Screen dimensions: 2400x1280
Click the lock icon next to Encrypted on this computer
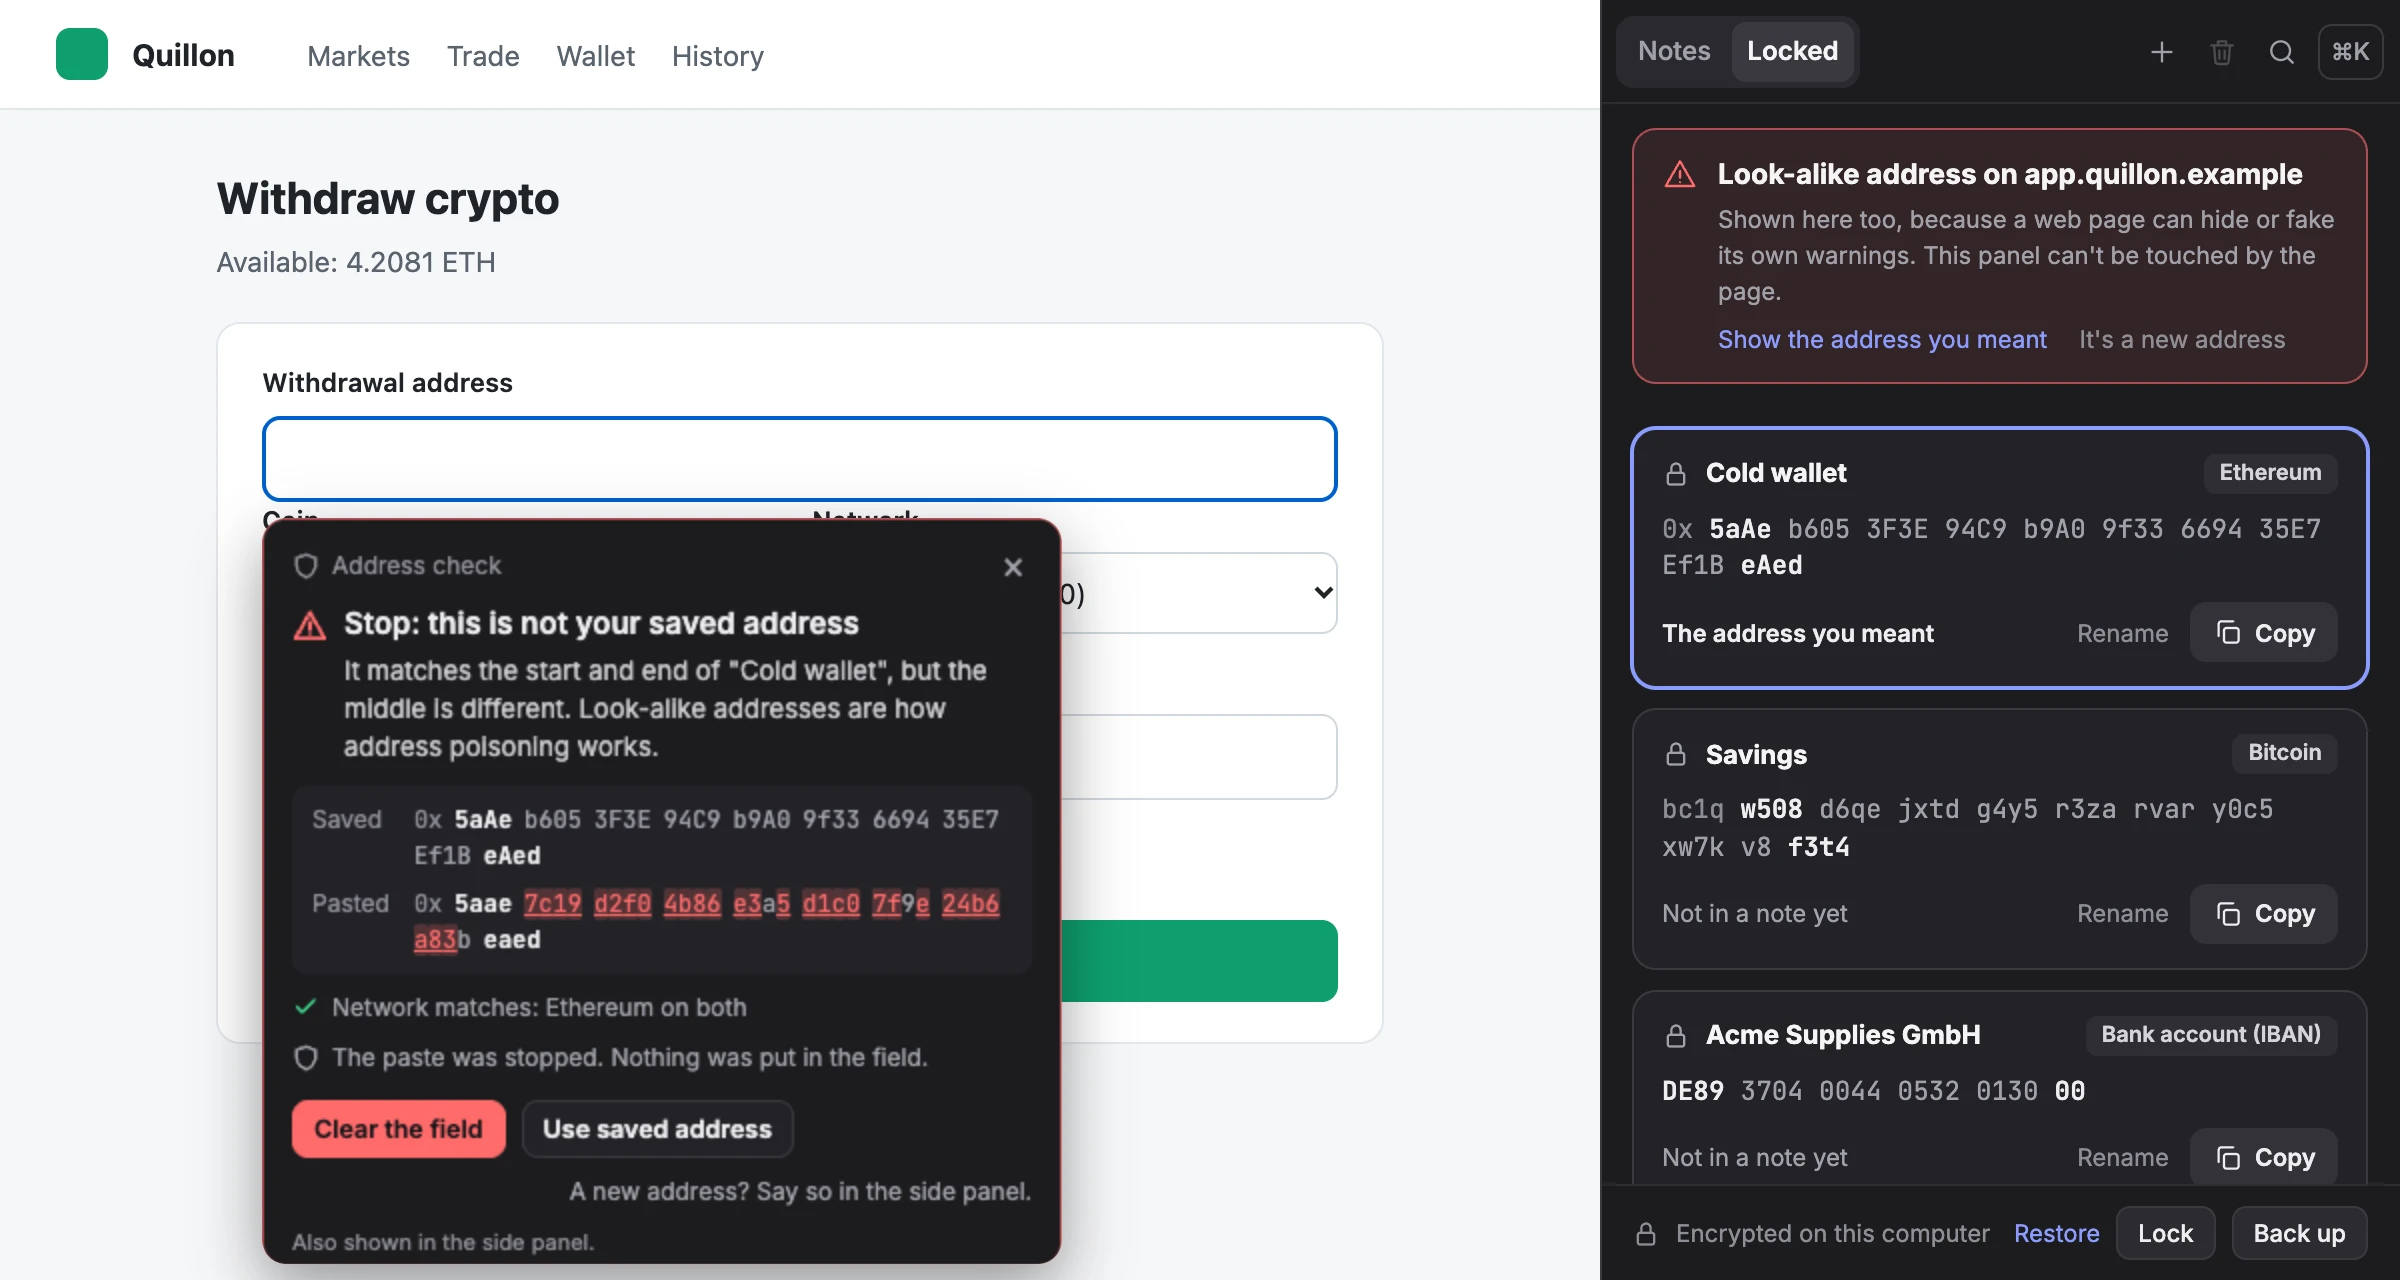click(x=1646, y=1234)
